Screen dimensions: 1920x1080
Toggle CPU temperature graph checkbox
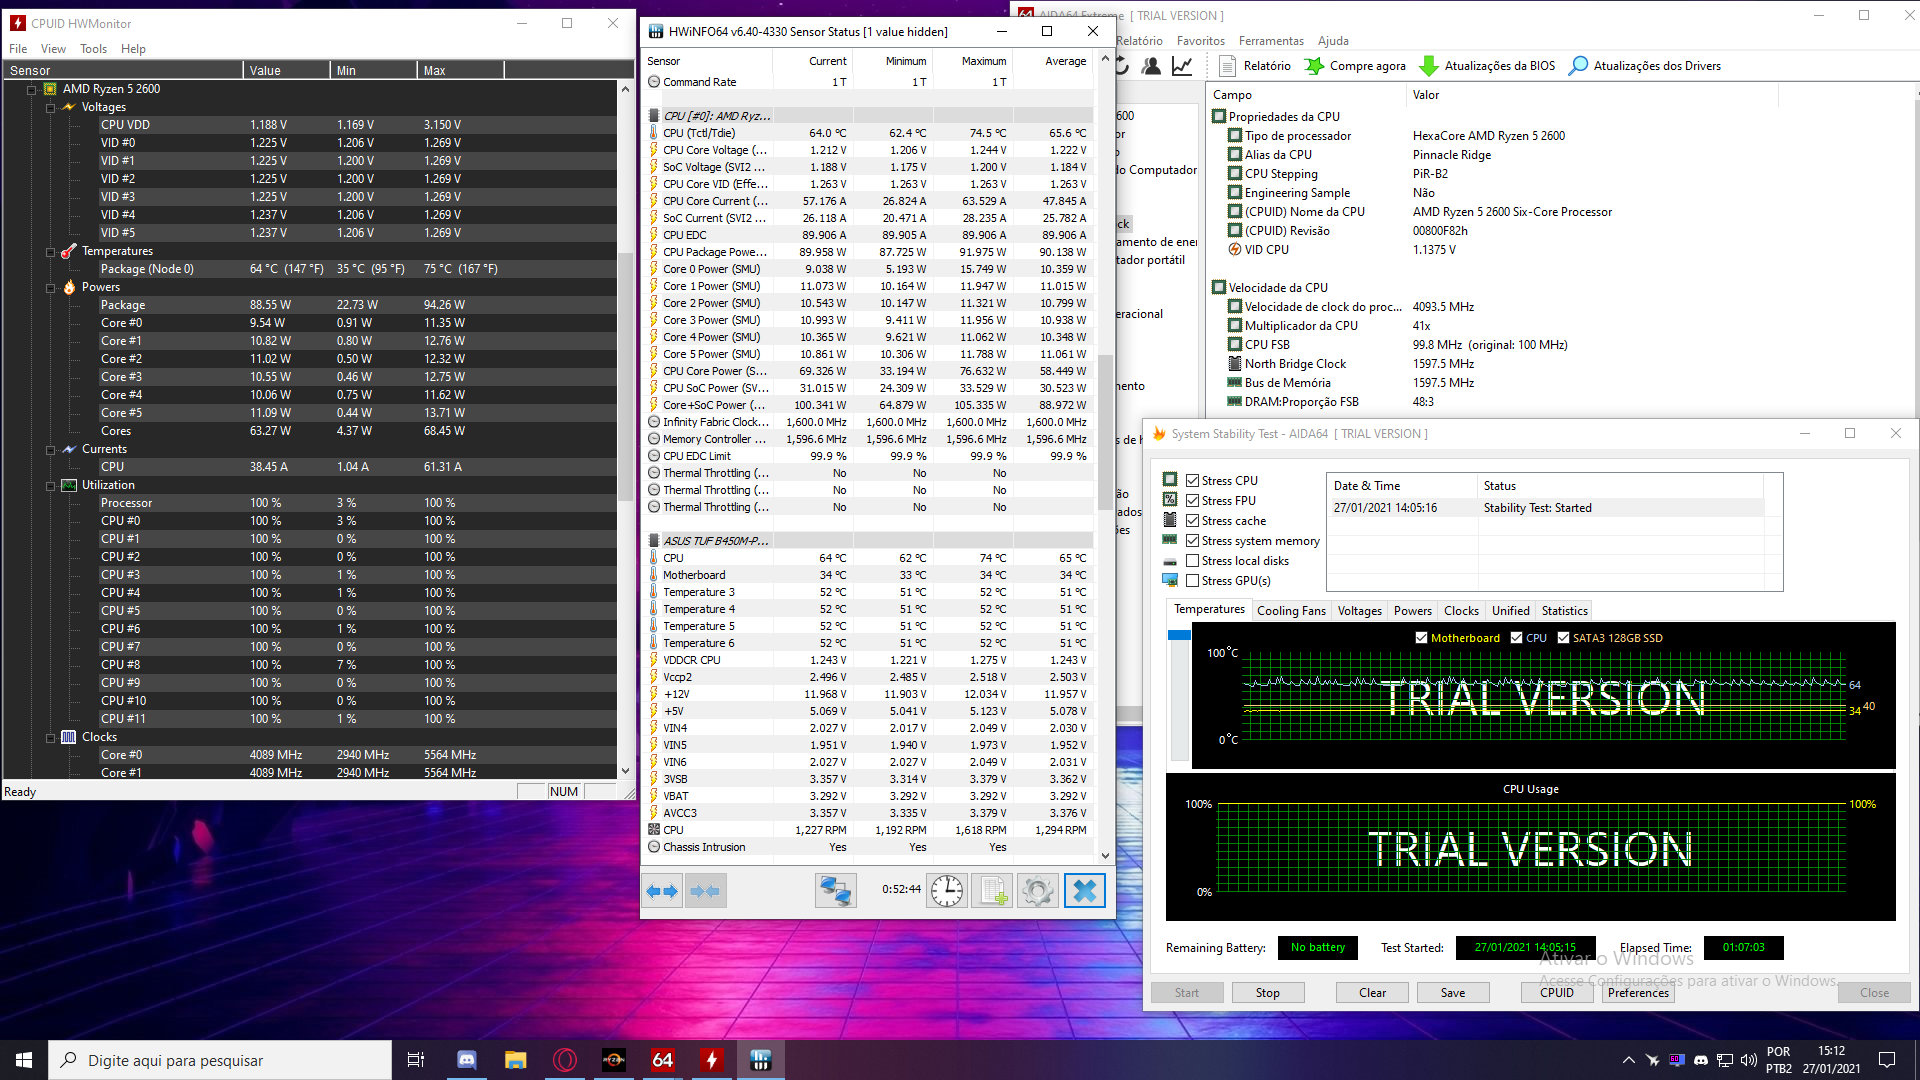point(1516,638)
